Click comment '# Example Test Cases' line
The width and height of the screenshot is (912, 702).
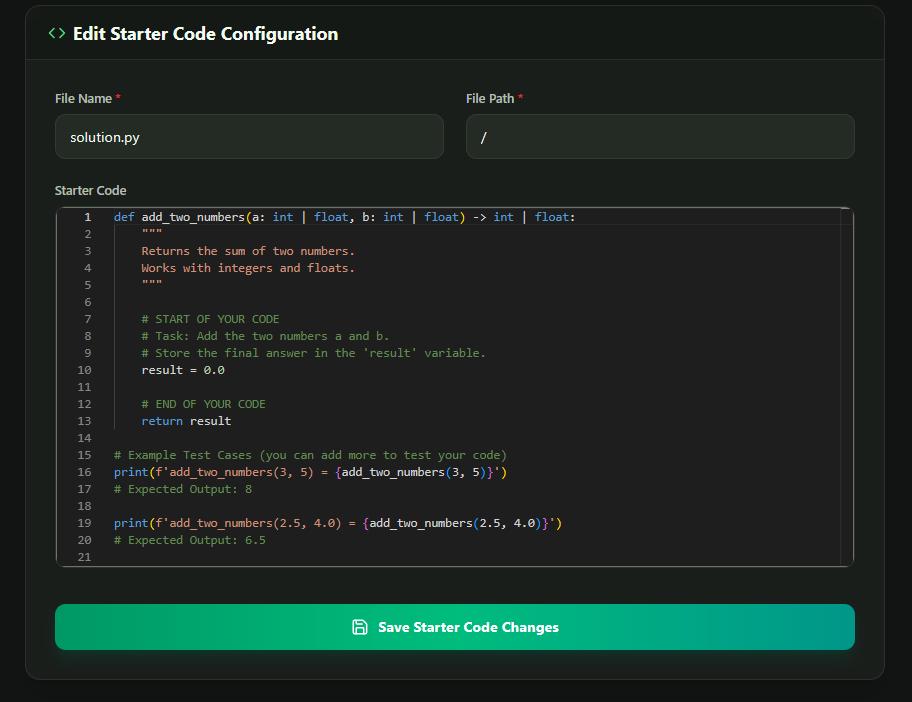310,455
